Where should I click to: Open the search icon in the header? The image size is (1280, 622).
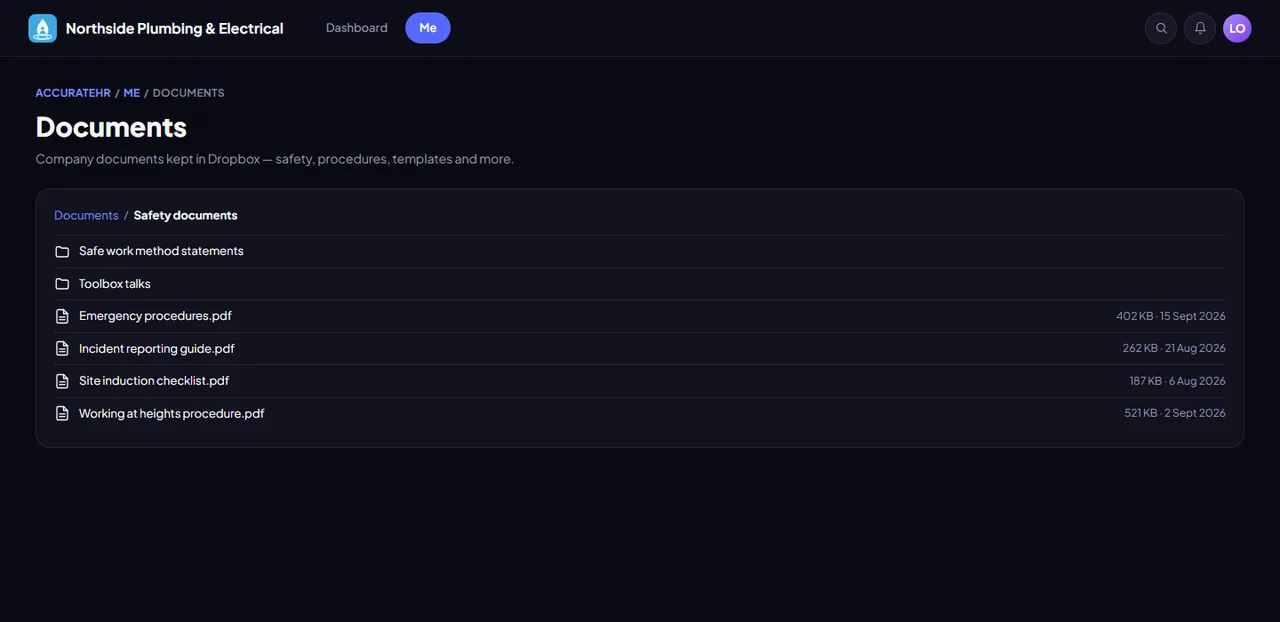coord(1161,28)
